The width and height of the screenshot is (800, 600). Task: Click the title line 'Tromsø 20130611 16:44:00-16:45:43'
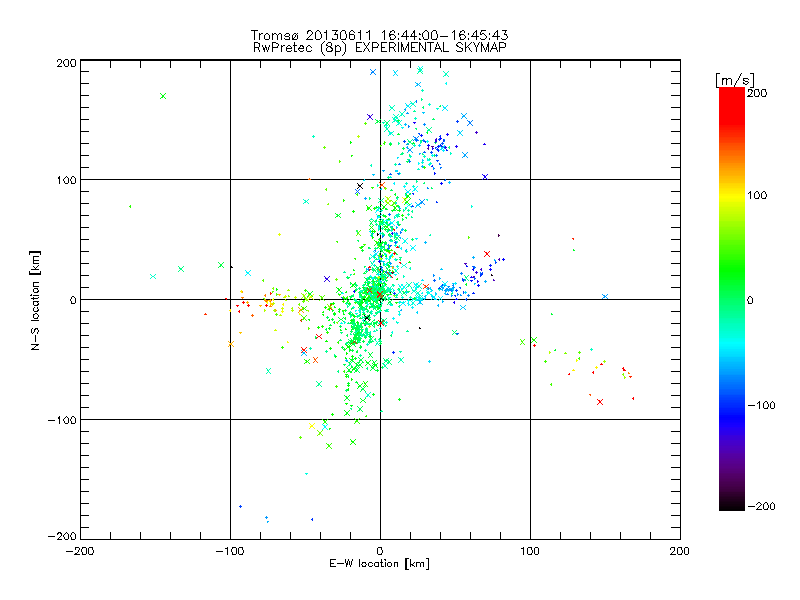tap(379, 35)
